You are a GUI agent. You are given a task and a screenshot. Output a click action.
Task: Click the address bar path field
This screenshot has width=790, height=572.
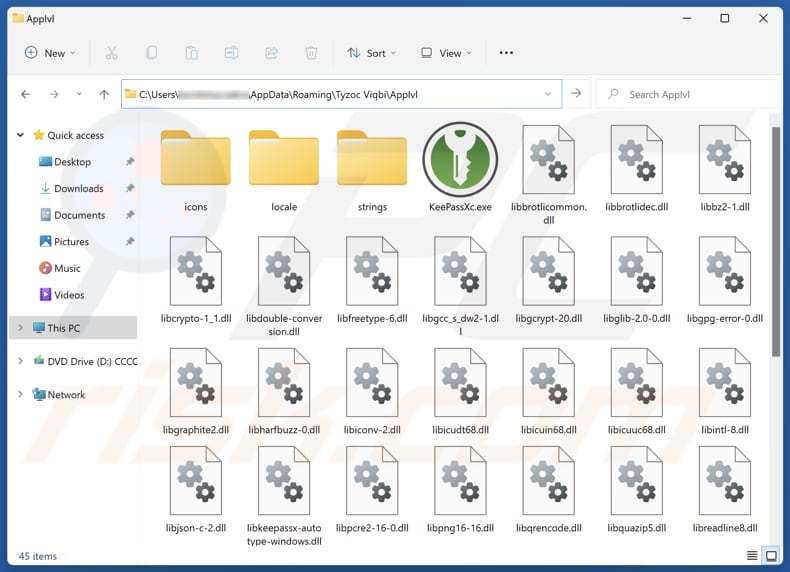(341, 94)
